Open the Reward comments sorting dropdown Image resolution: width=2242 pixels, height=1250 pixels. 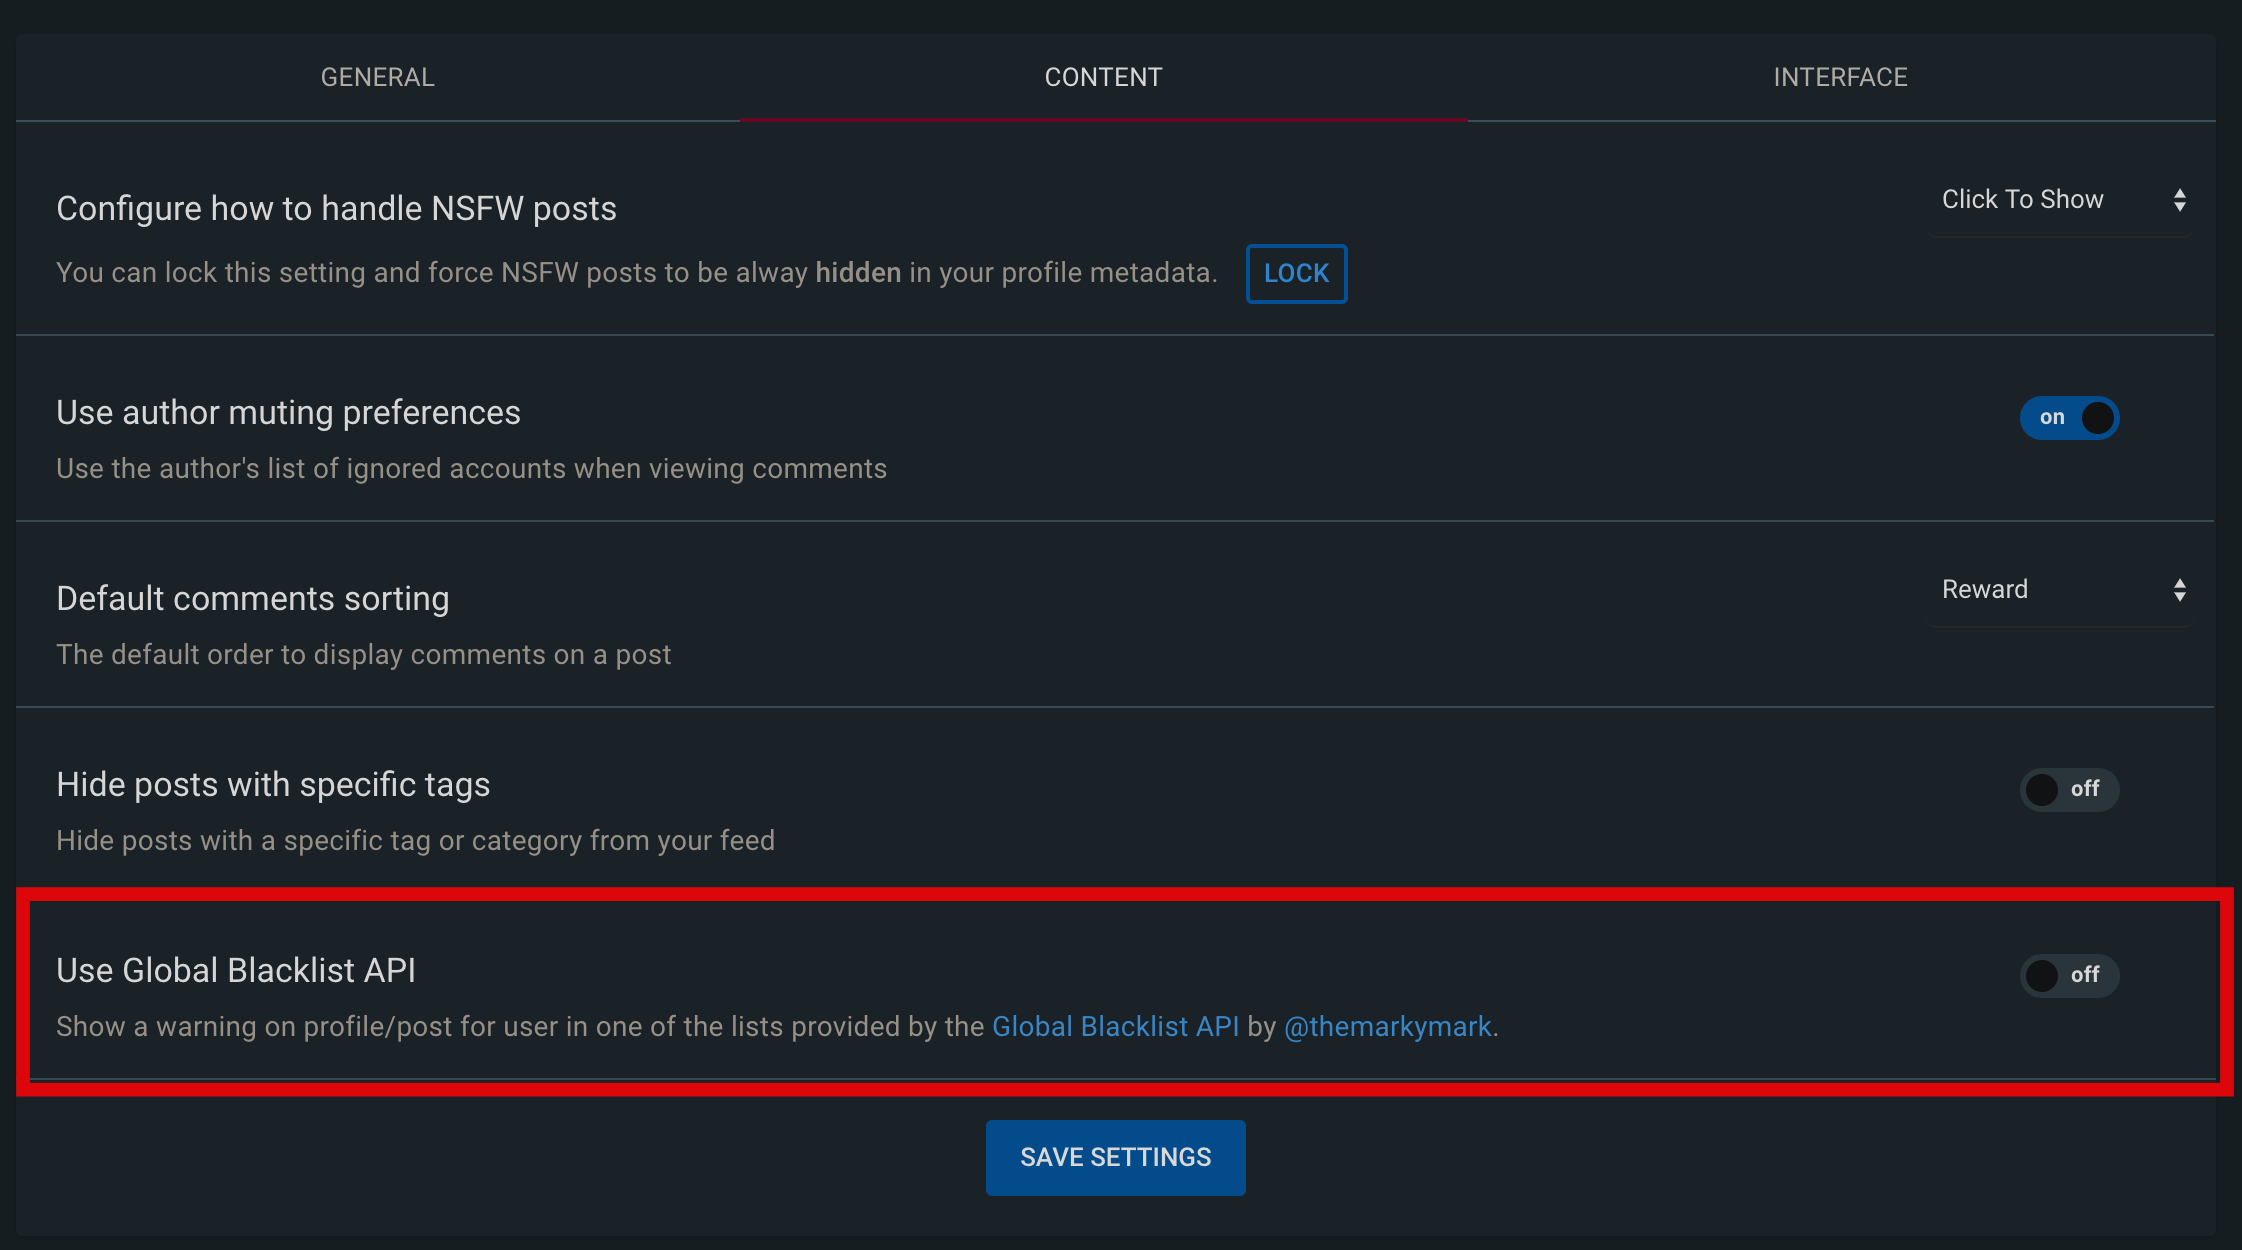click(x=2060, y=590)
